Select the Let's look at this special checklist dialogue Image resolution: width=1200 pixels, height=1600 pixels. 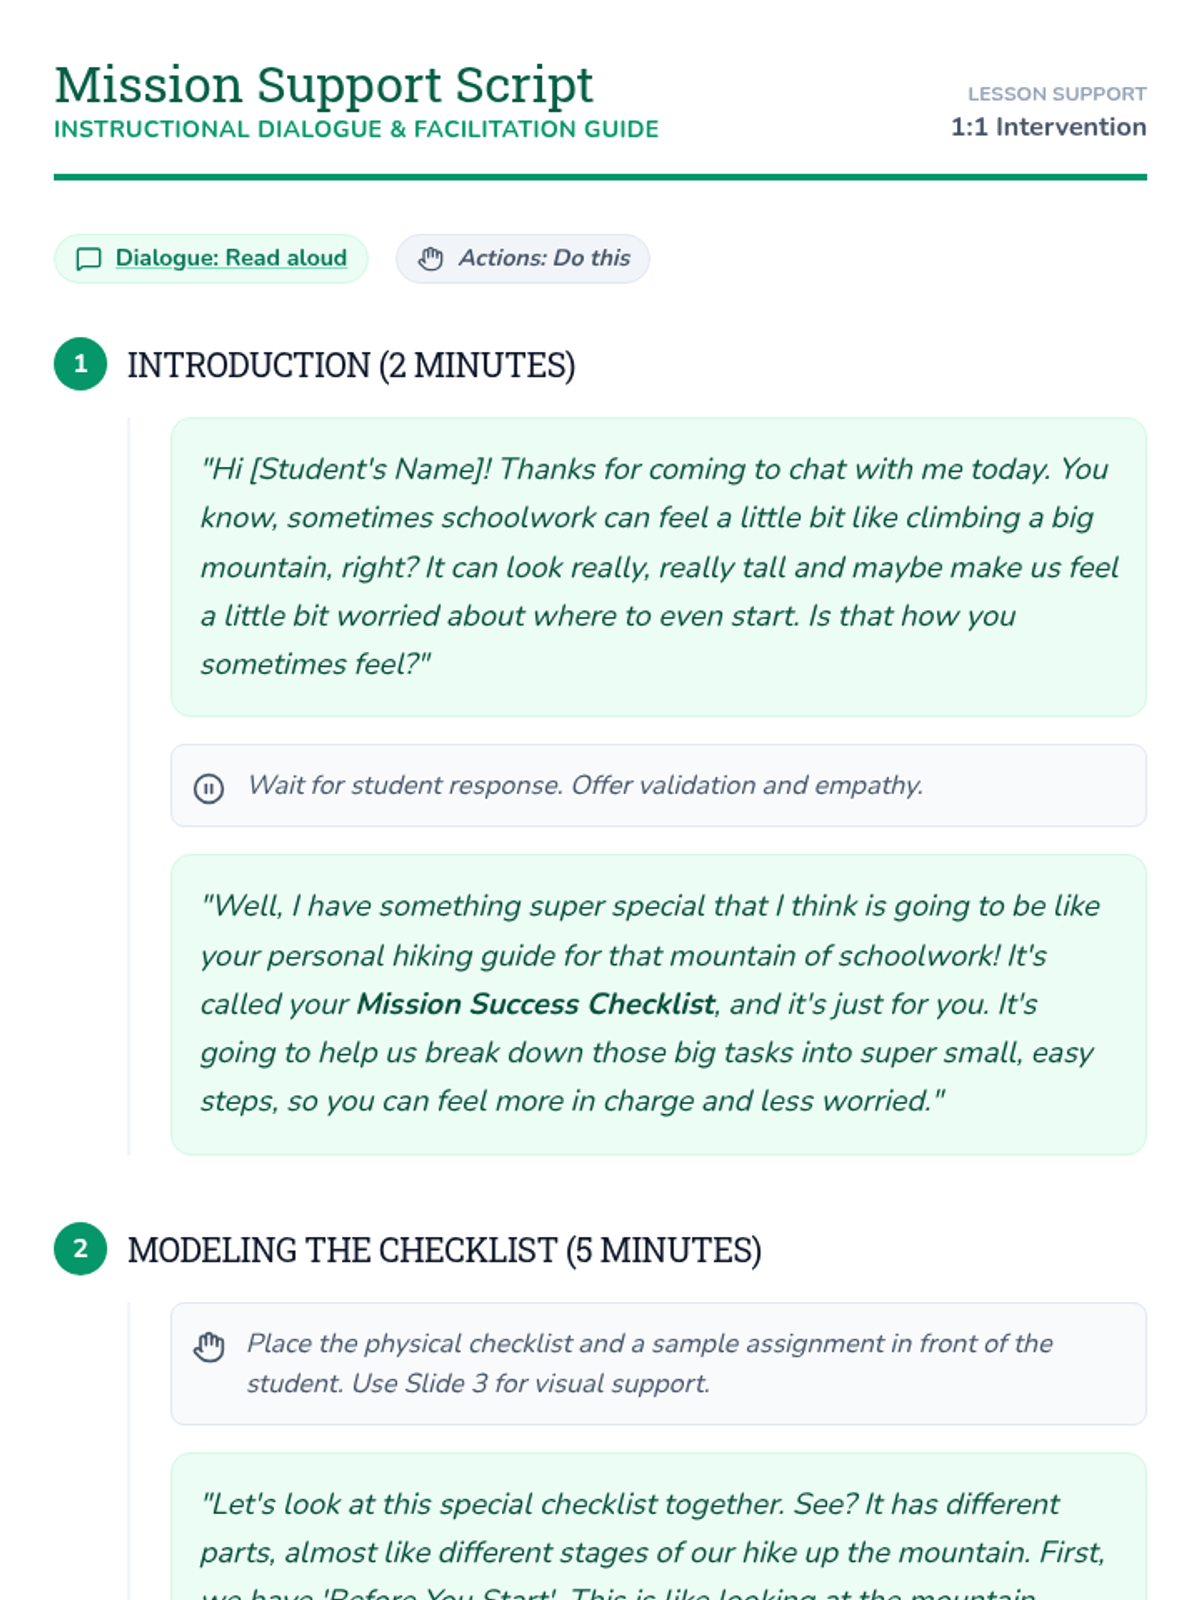tap(658, 1527)
